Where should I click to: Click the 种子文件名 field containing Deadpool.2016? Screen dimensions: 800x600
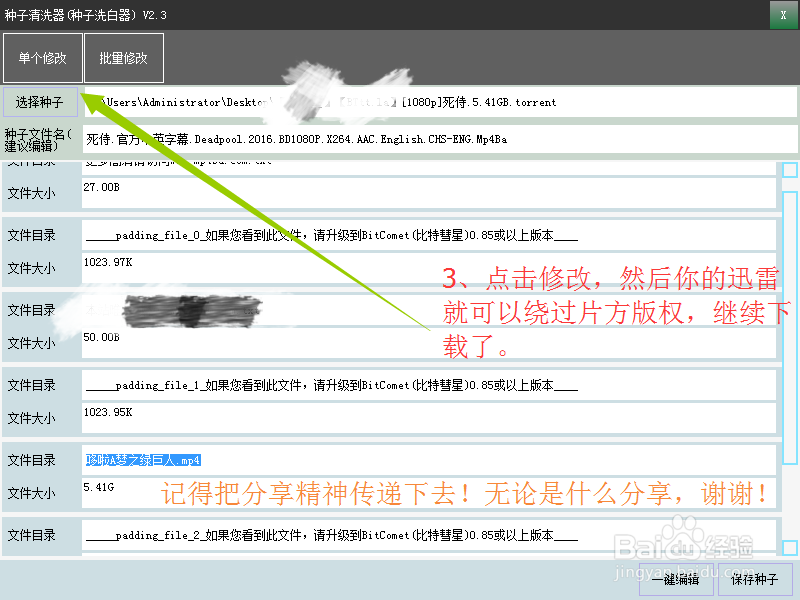pyautogui.click(x=440, y=139)
